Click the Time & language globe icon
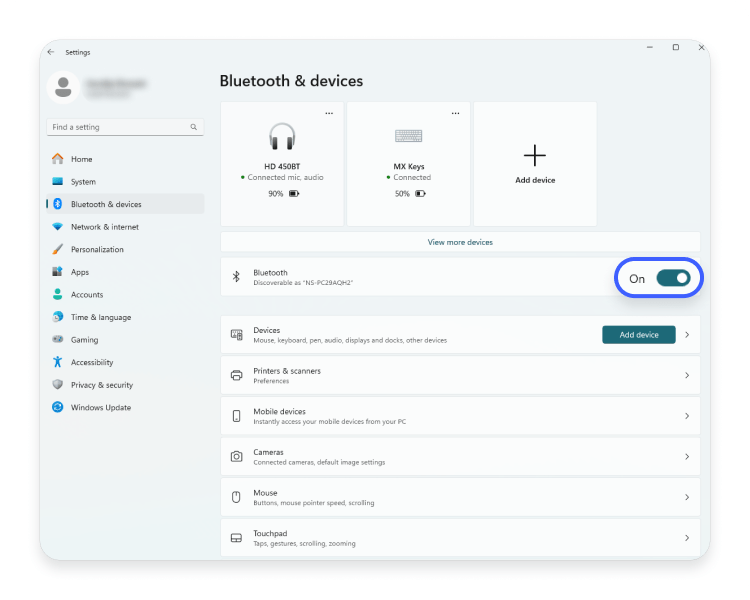This screenshot has width=750, height=600. pyautogui.click(x=57, y=316)
